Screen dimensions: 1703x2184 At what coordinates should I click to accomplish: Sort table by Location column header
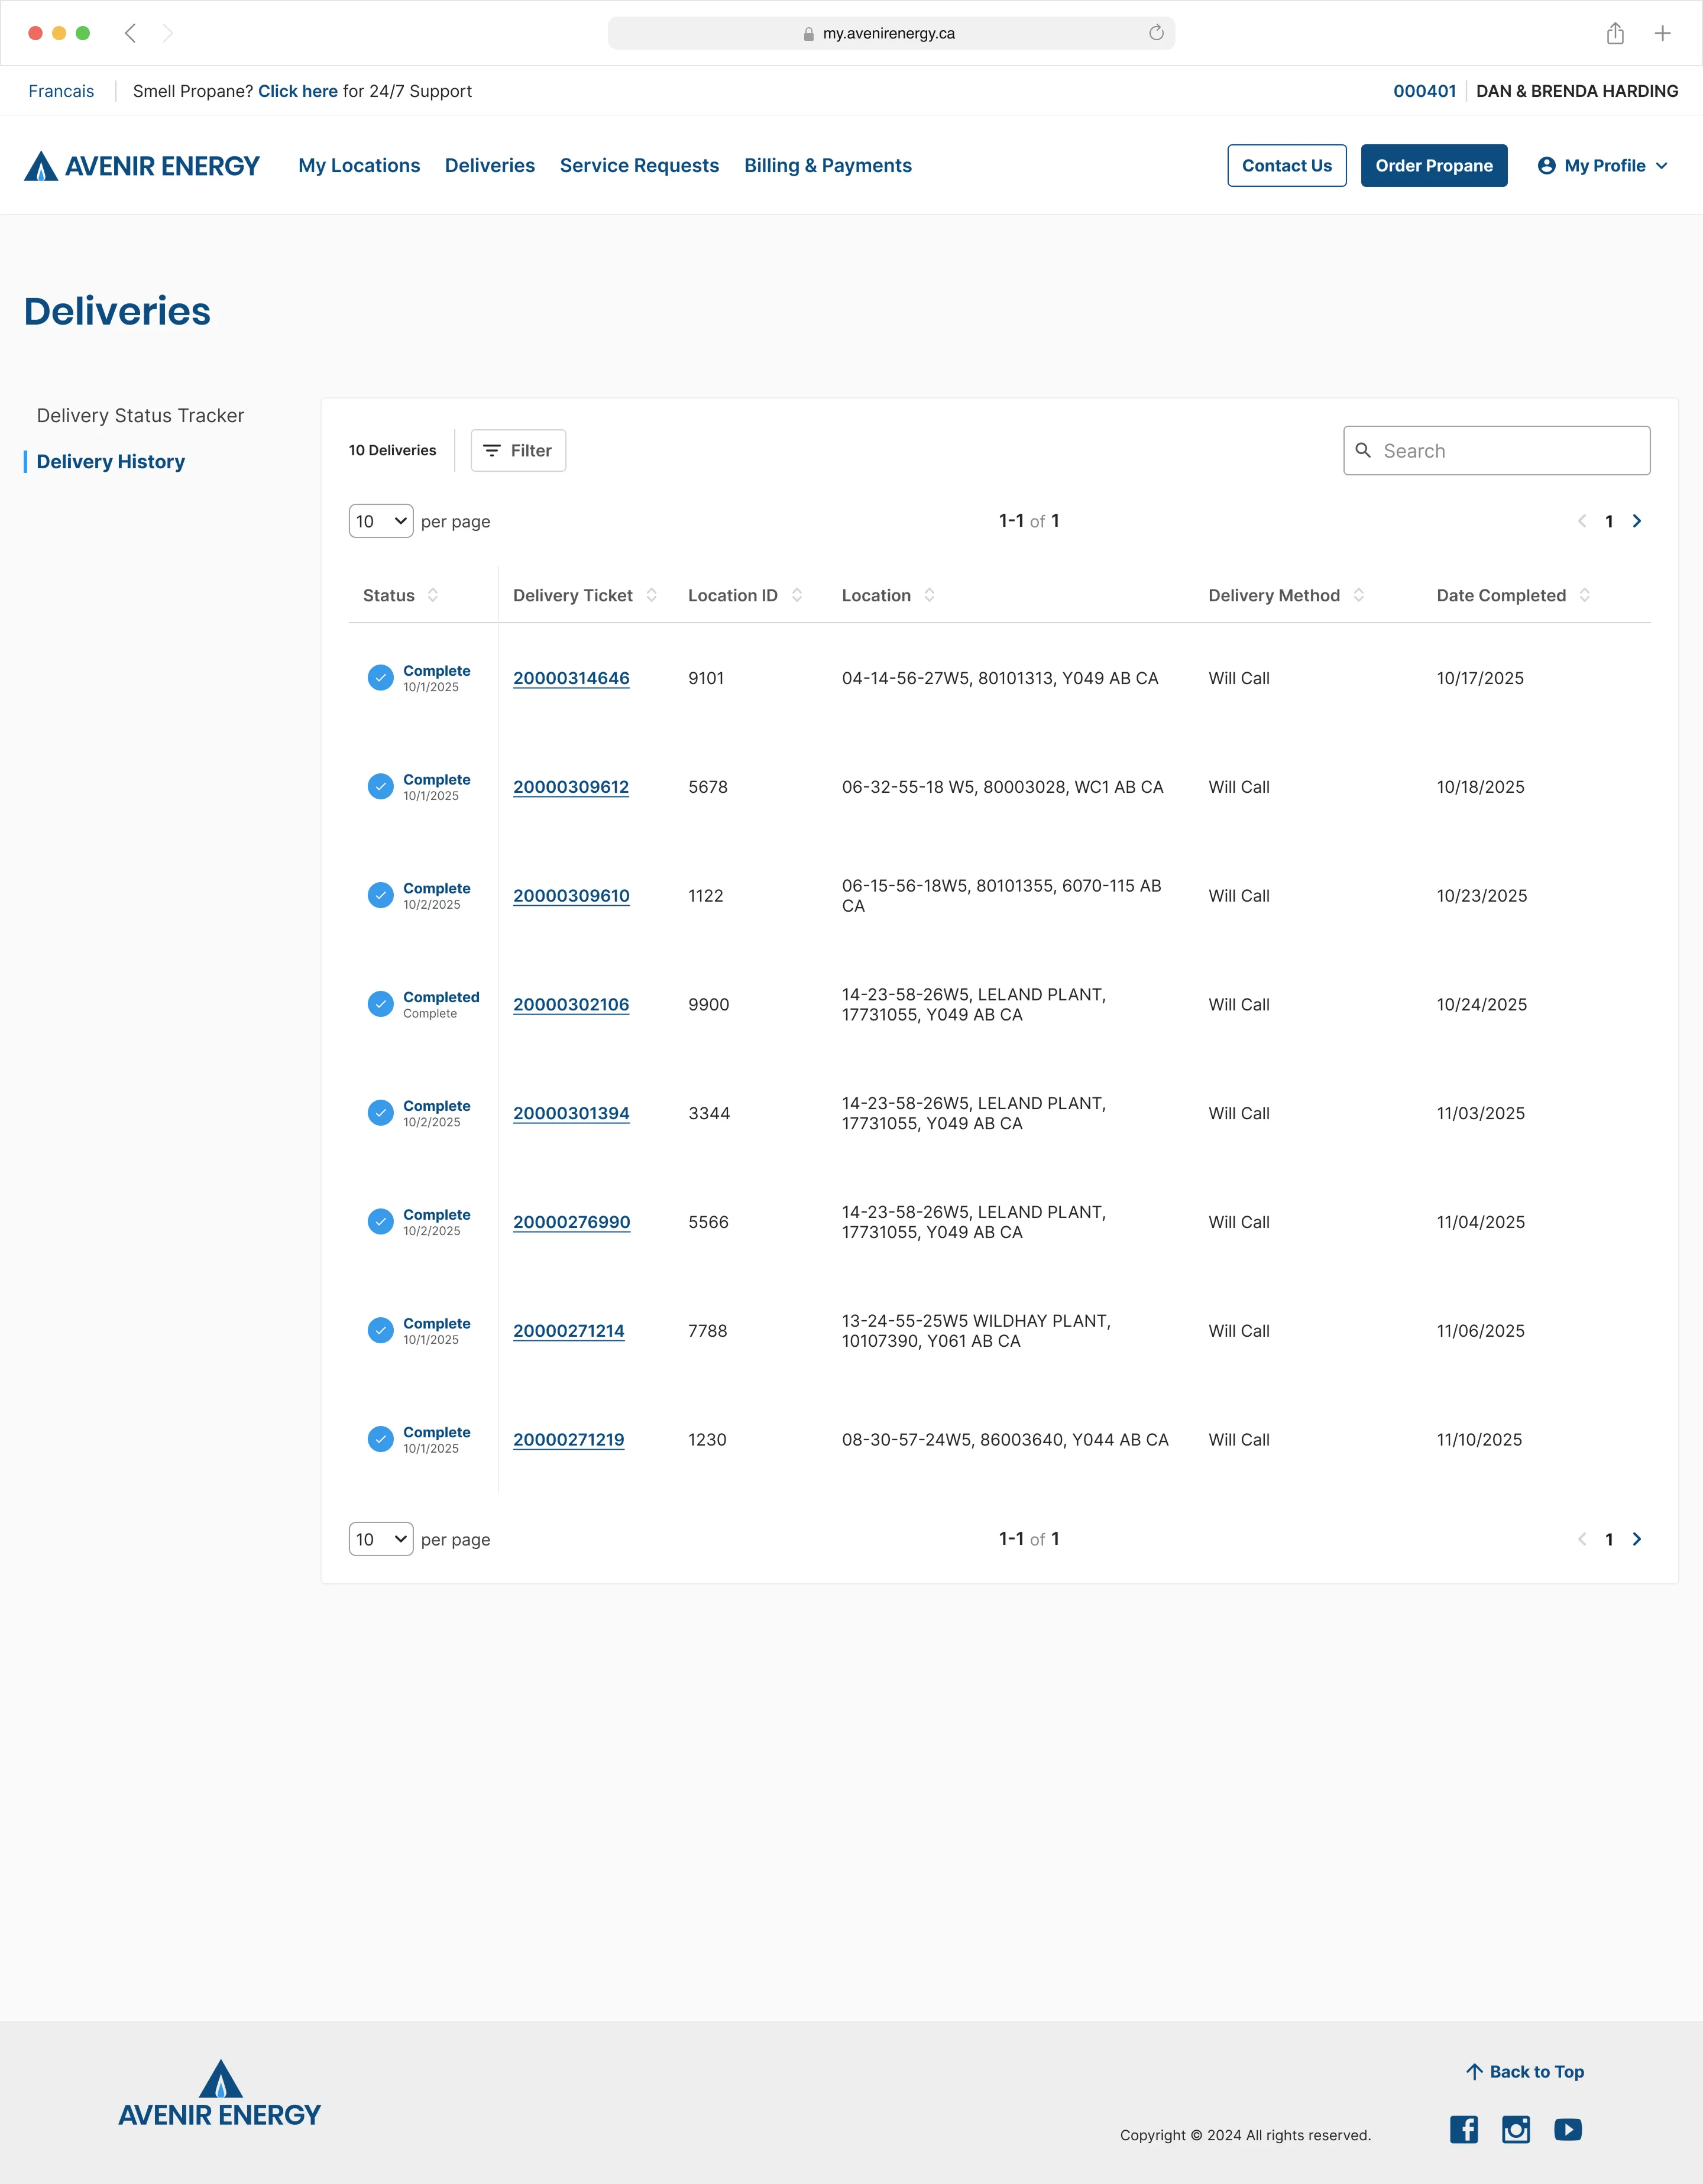click(930, 595)
